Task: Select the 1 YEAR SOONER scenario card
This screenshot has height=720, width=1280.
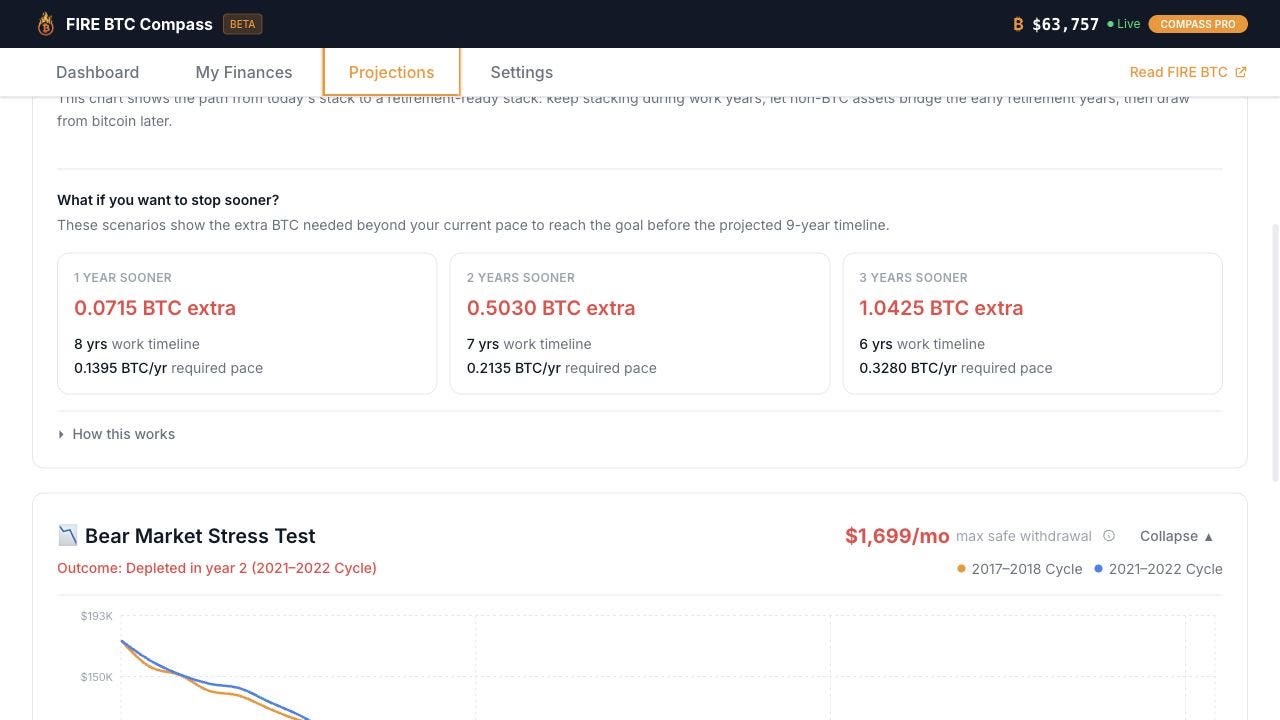Action: [x=247, y=323]
